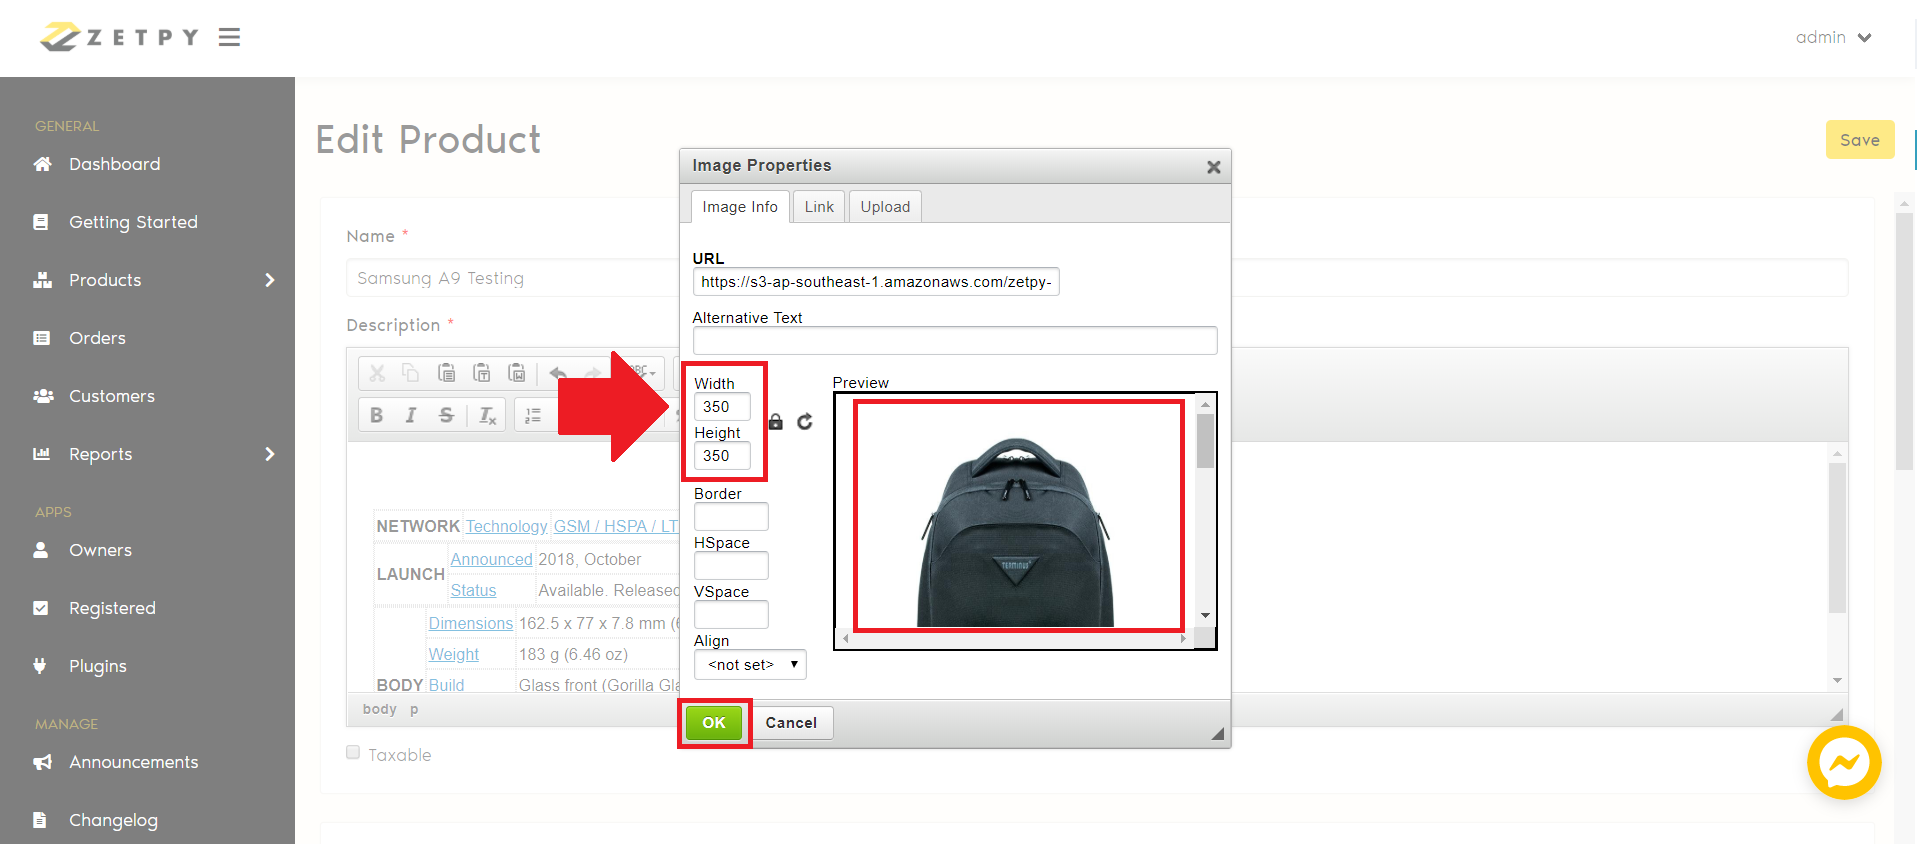Click the description editor vertical scrollbar
This screenshot has width=1917, height=844.
pos(1837,567)
